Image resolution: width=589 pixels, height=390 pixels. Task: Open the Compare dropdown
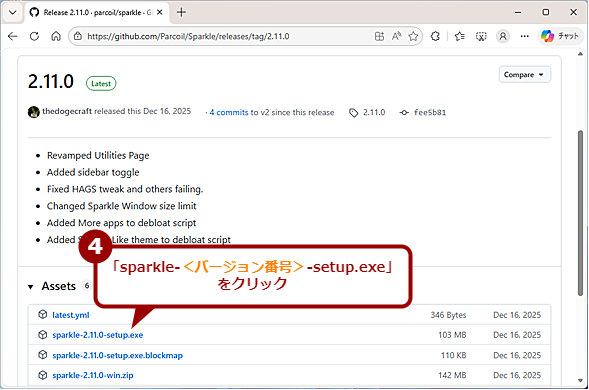(x=524, y=74)
